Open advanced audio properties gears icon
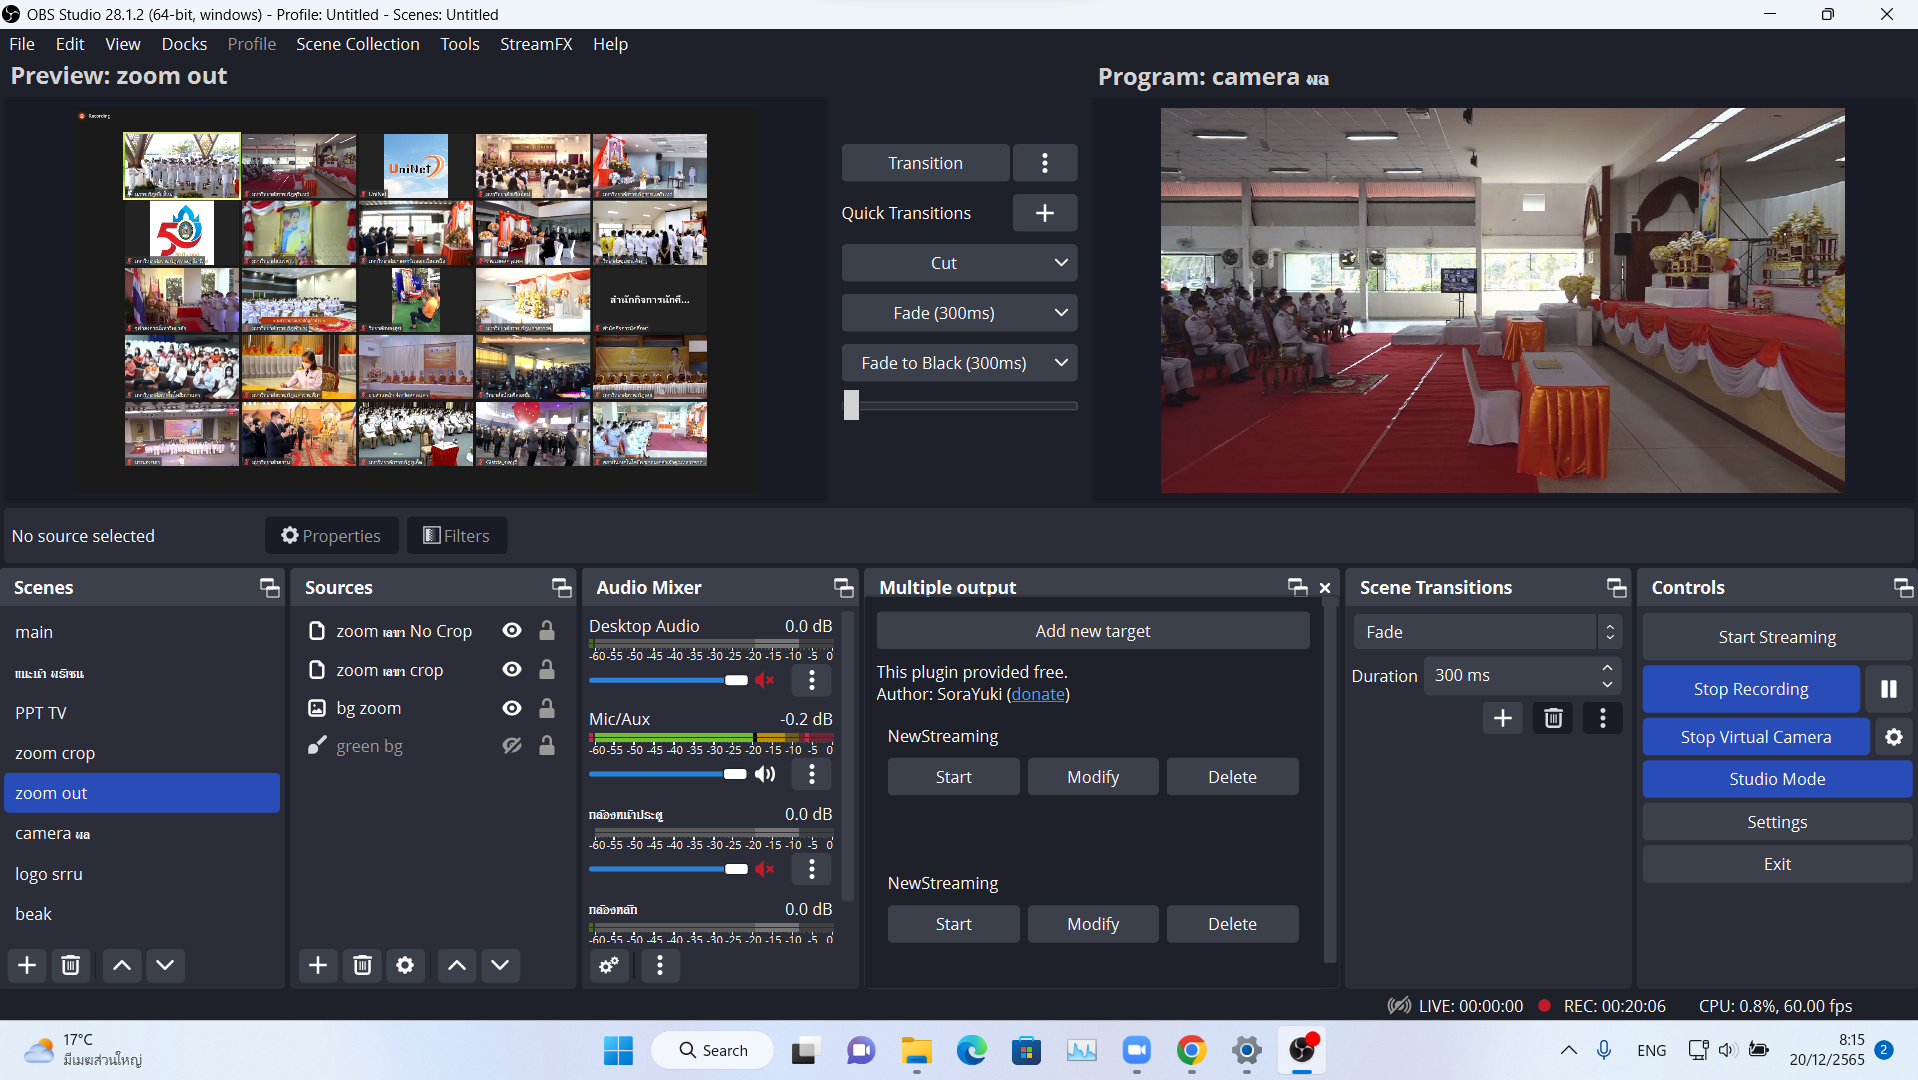The width and height of the screenshot is (1918, 1080). [x=609, y=965]
